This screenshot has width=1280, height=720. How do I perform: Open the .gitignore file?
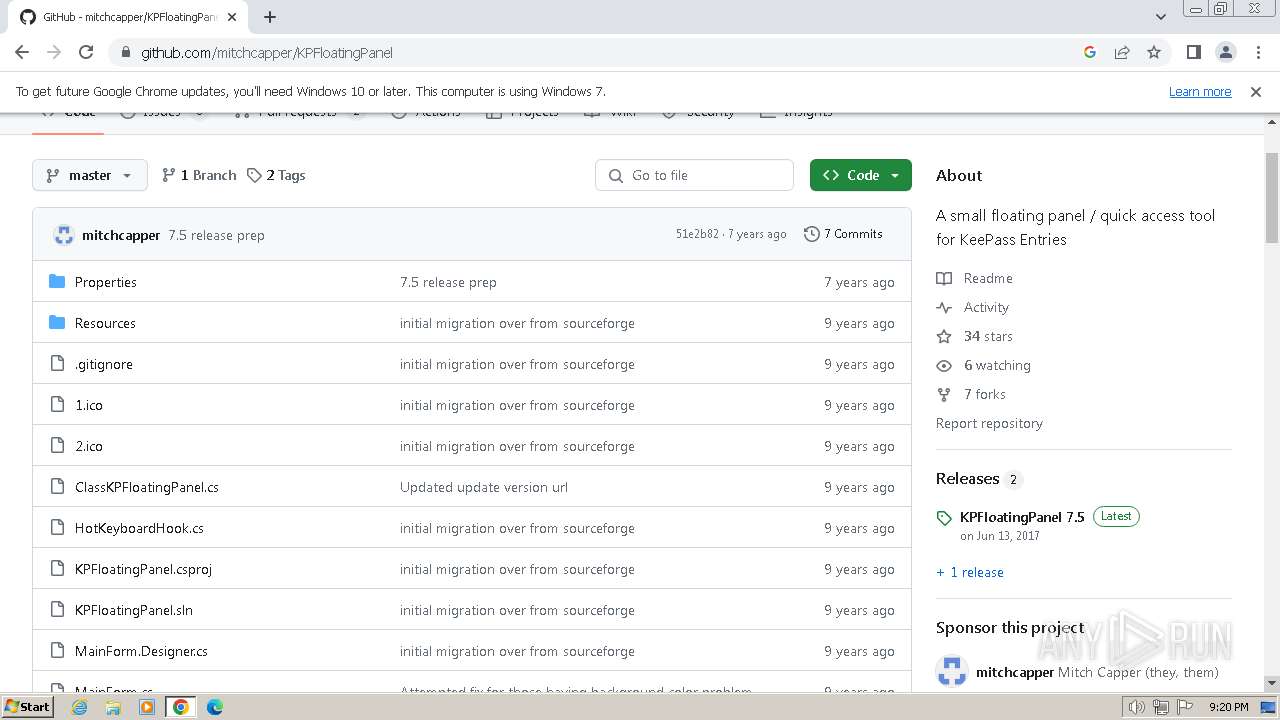click(x=104, y=364)
